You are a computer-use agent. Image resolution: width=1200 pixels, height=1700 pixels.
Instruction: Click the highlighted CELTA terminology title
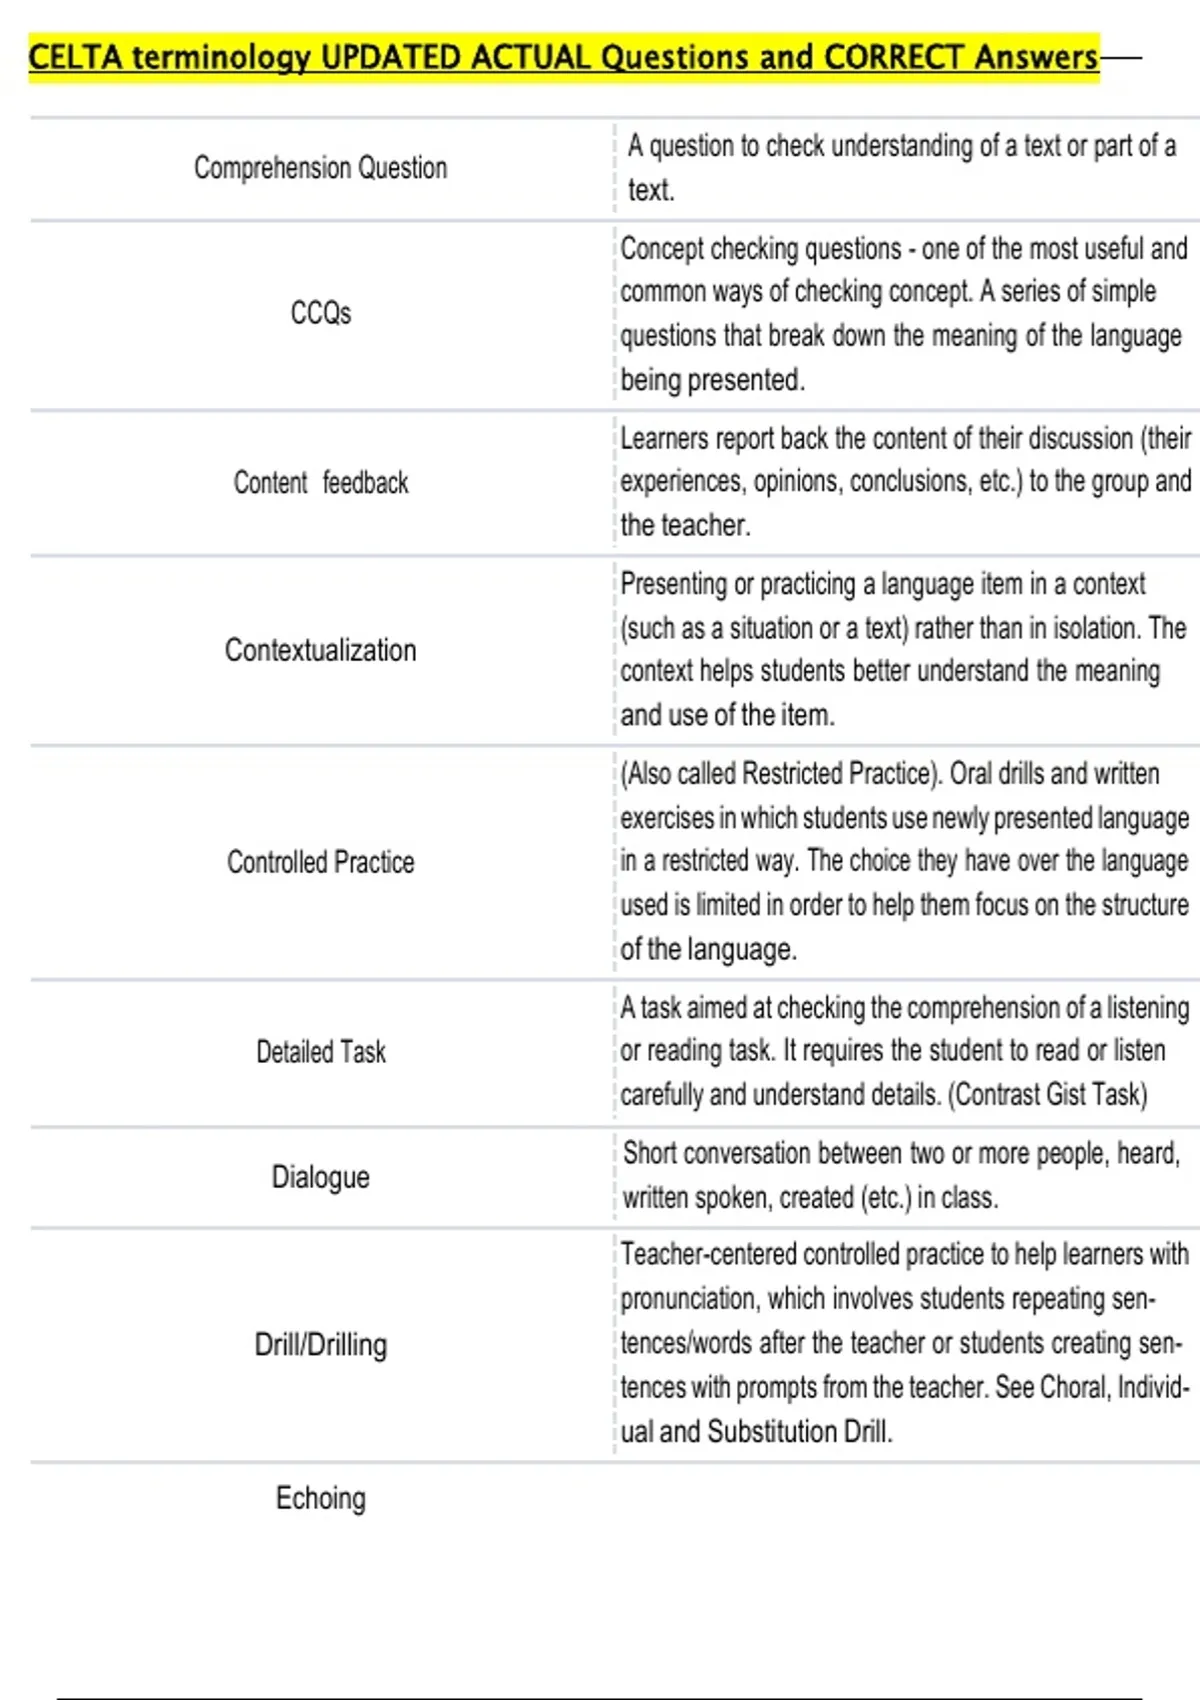563,57
